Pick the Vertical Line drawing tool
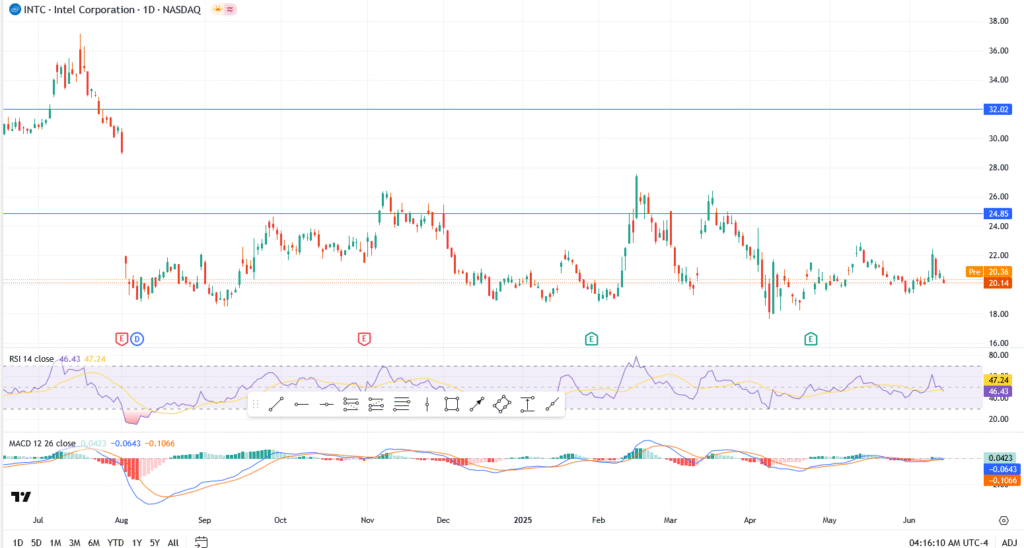Screen dimensions: 1024x548 (427, 404)
